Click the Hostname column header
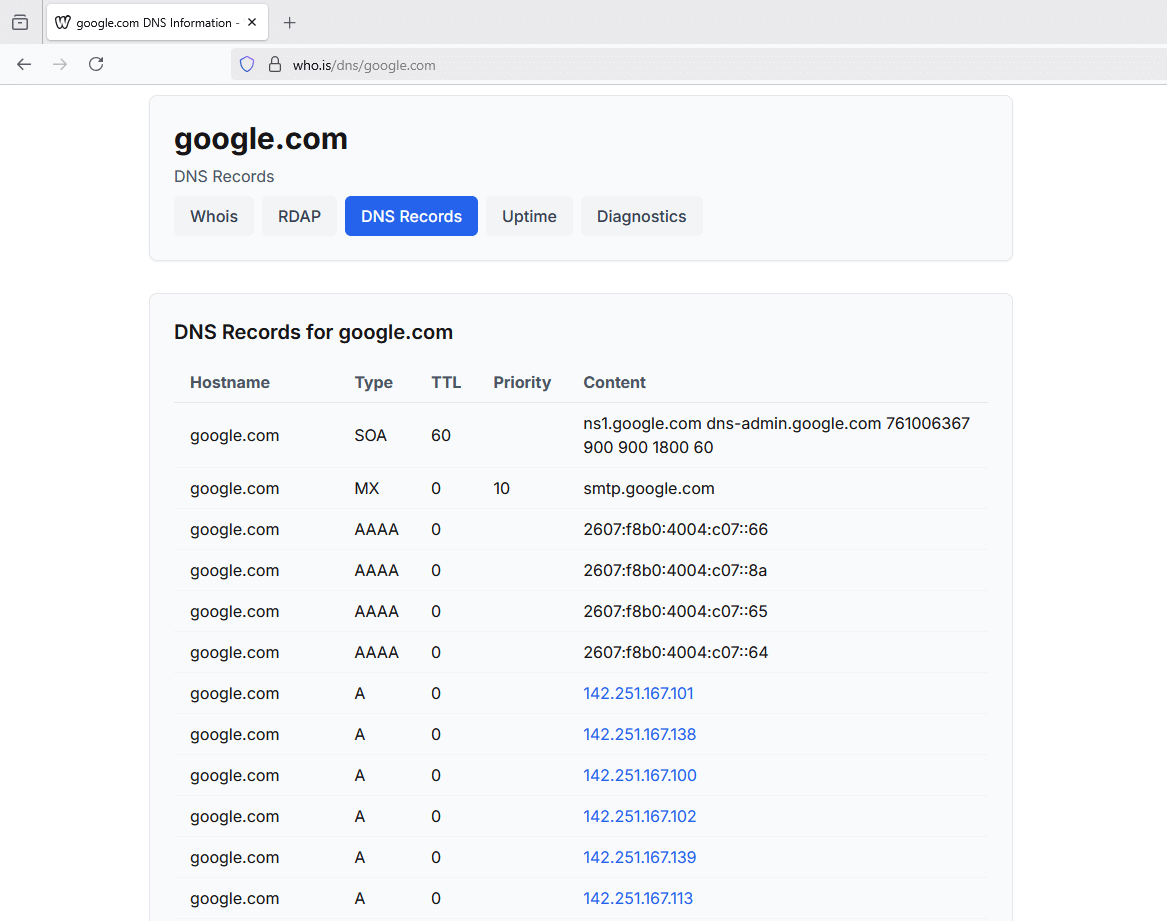This screenshot has width=1167, height=921. (x=230, y=382)
